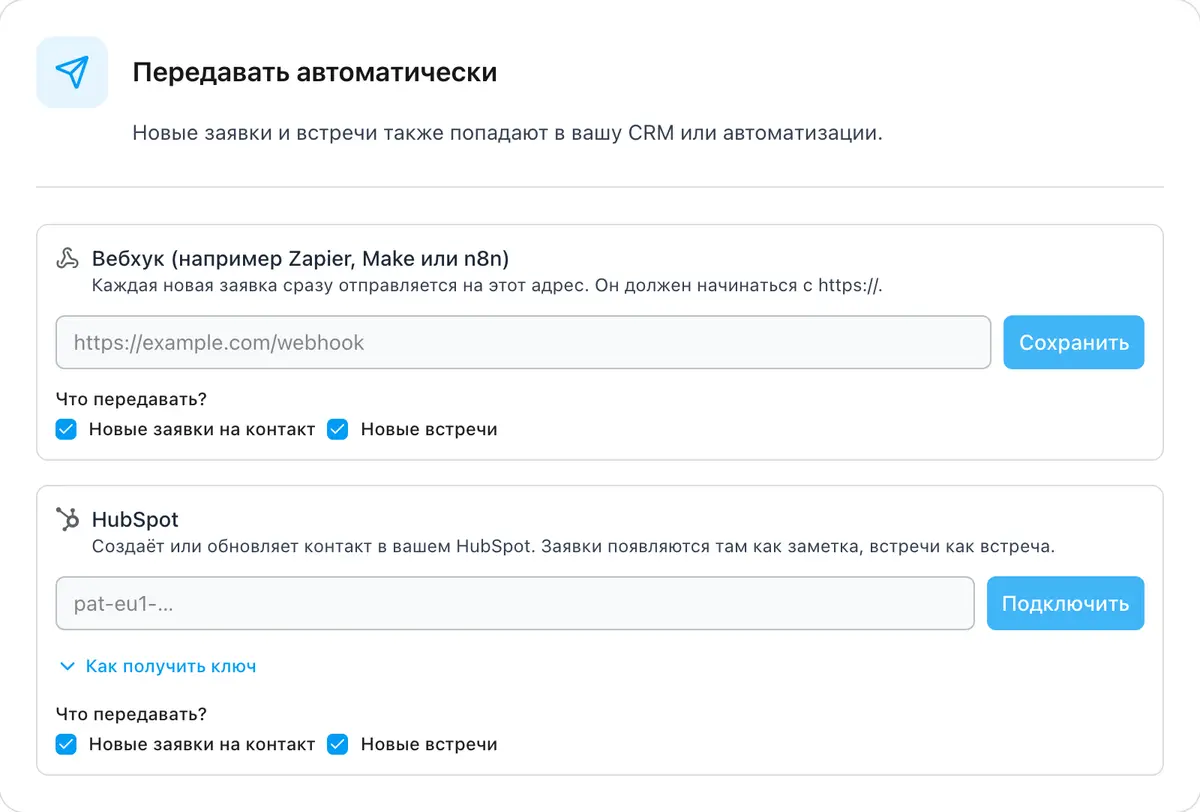Click the HubSpot logo icon
The height and width of the screenshot is (812, 1200).
click(67, 519)
